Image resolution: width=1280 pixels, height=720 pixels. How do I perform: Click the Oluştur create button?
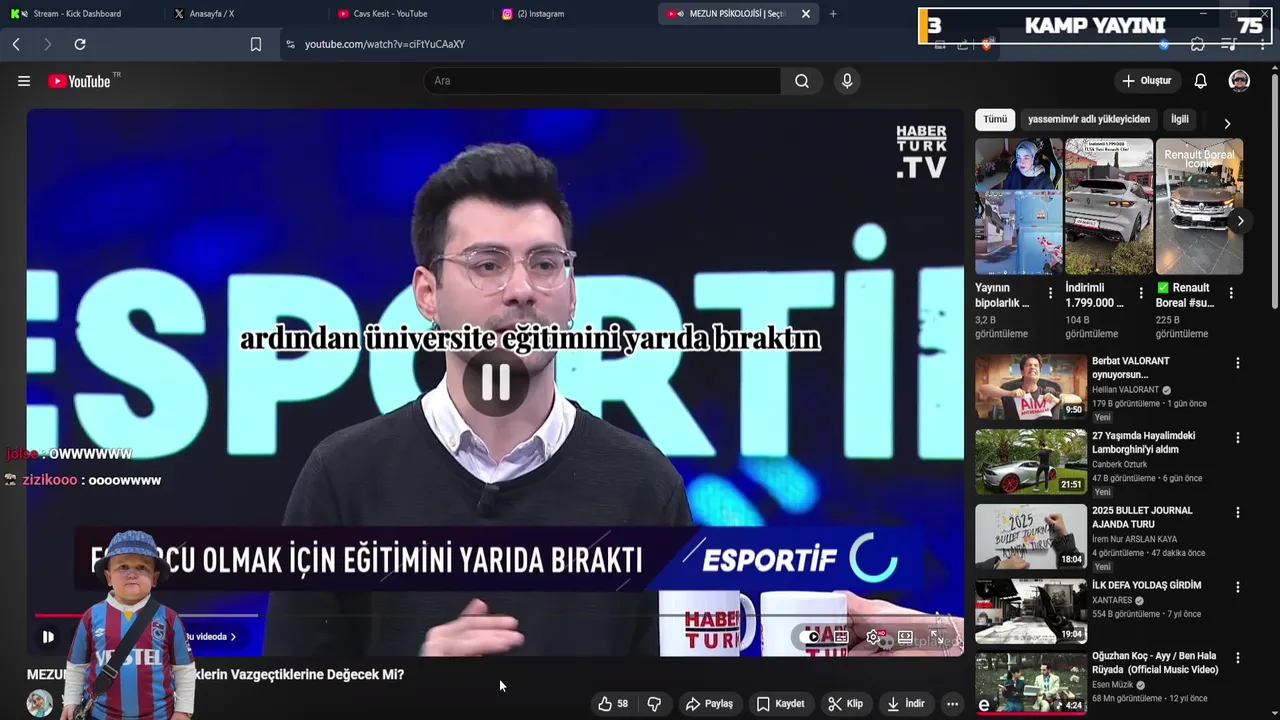point(1146,81)
